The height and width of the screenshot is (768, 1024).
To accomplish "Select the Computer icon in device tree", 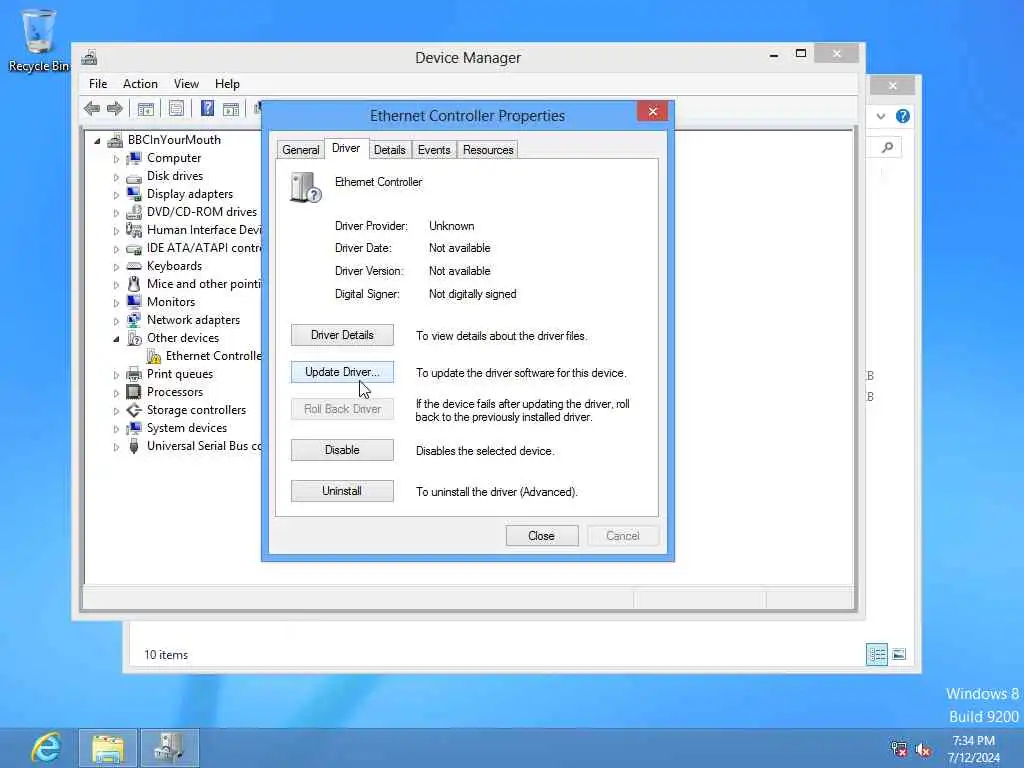I will (134, 158).
